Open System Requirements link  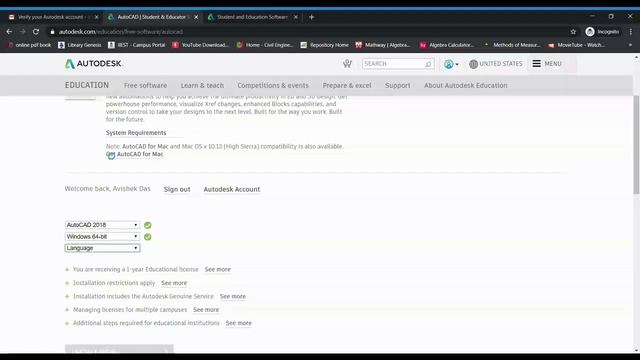click(x=136, y=133)
